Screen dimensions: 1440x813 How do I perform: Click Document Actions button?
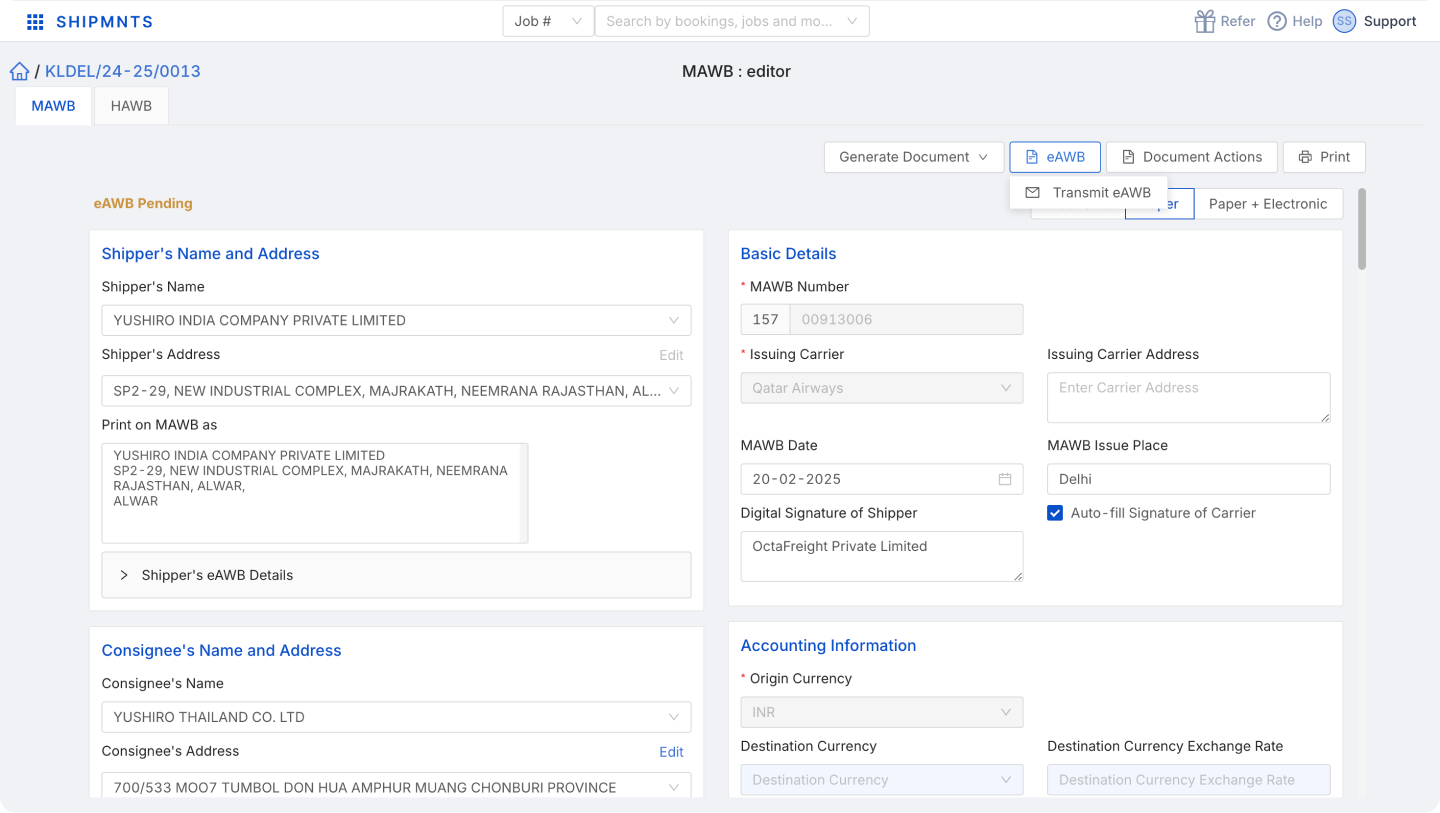pos(1192,157)
